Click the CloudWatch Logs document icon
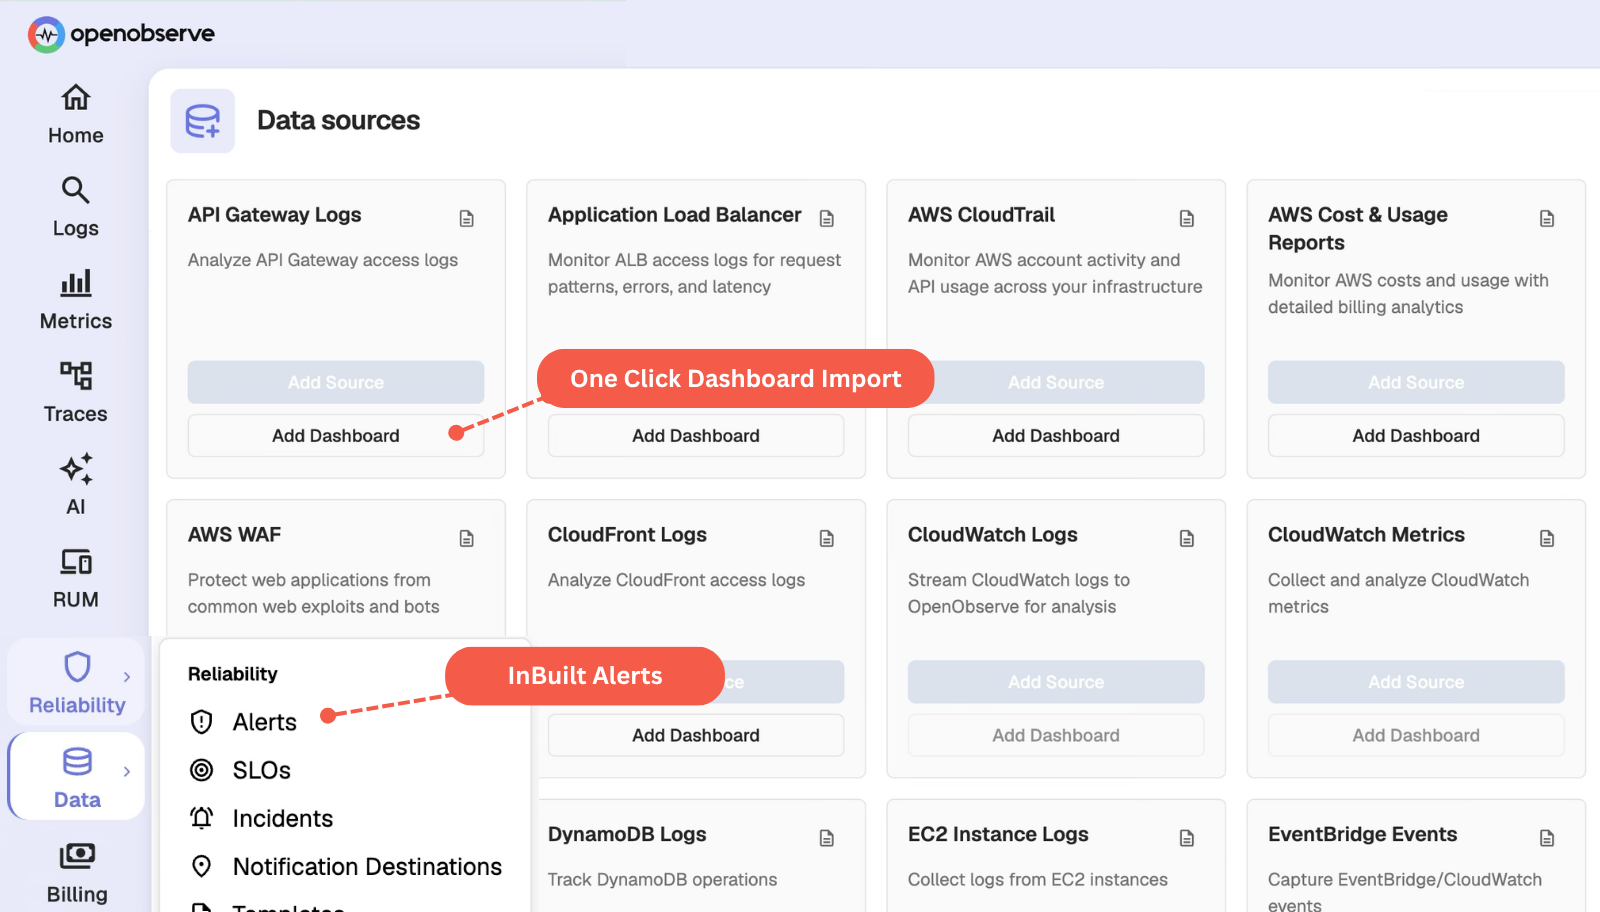 pyautogui.click(x=1187, y=538)
